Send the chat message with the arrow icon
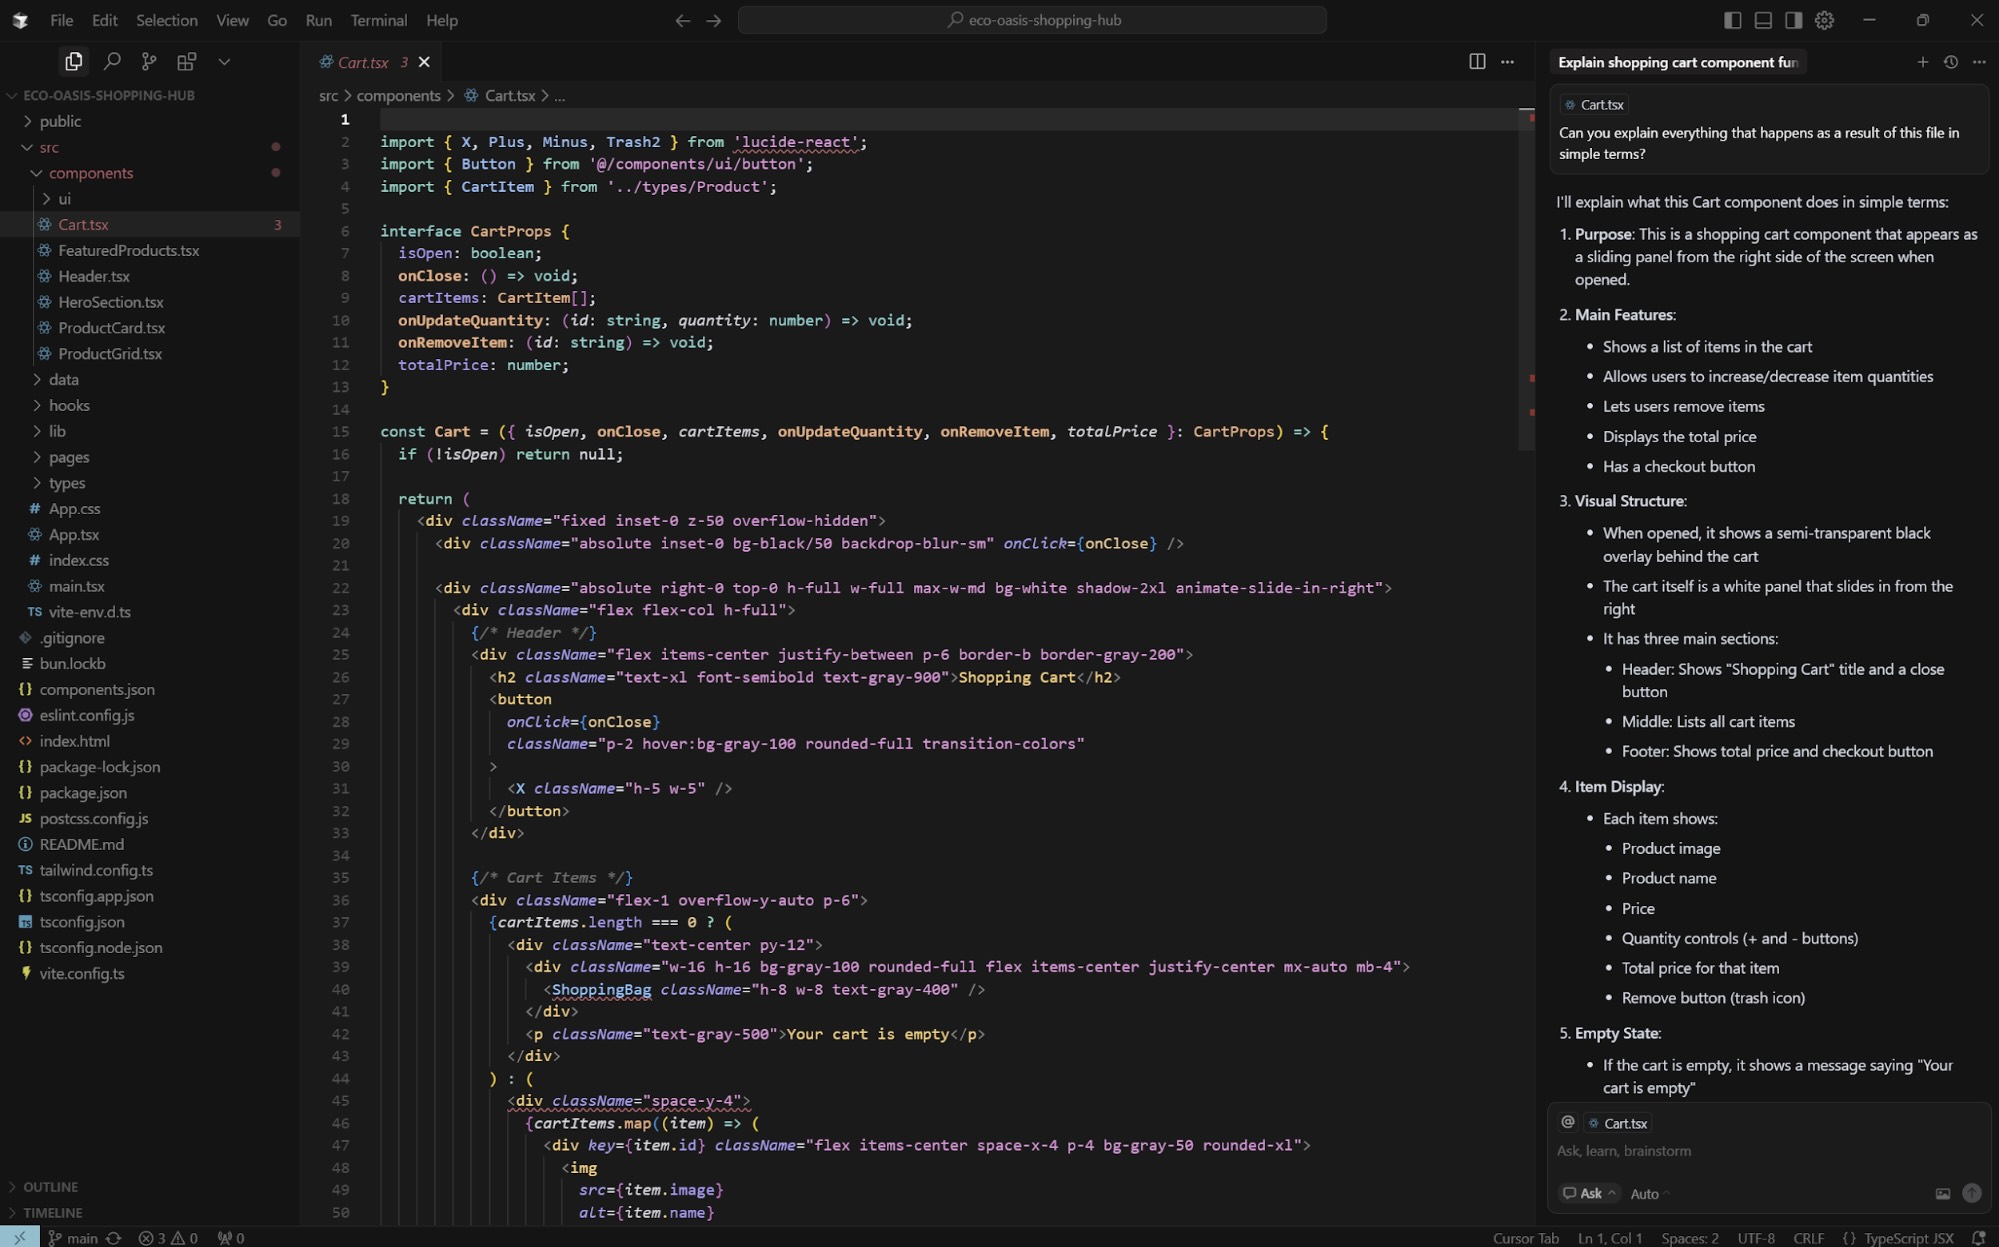This screenshot has width=1999, height=1247. 1971,1194
